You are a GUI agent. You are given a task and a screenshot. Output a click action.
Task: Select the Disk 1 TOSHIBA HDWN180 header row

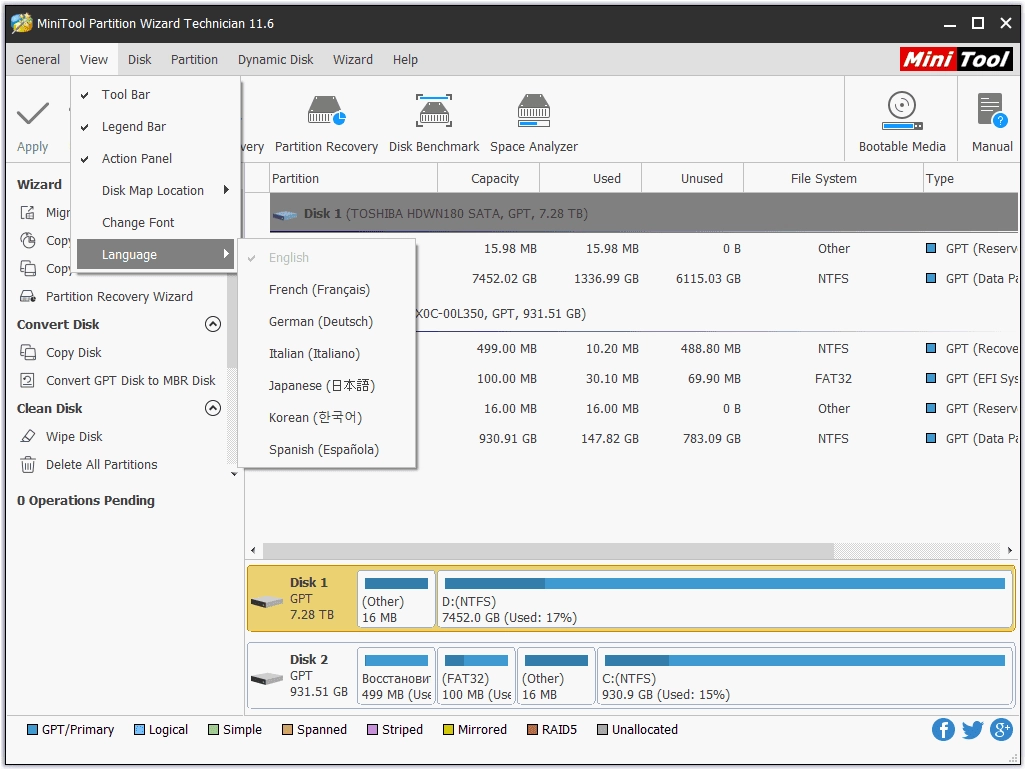coord(644,213)
